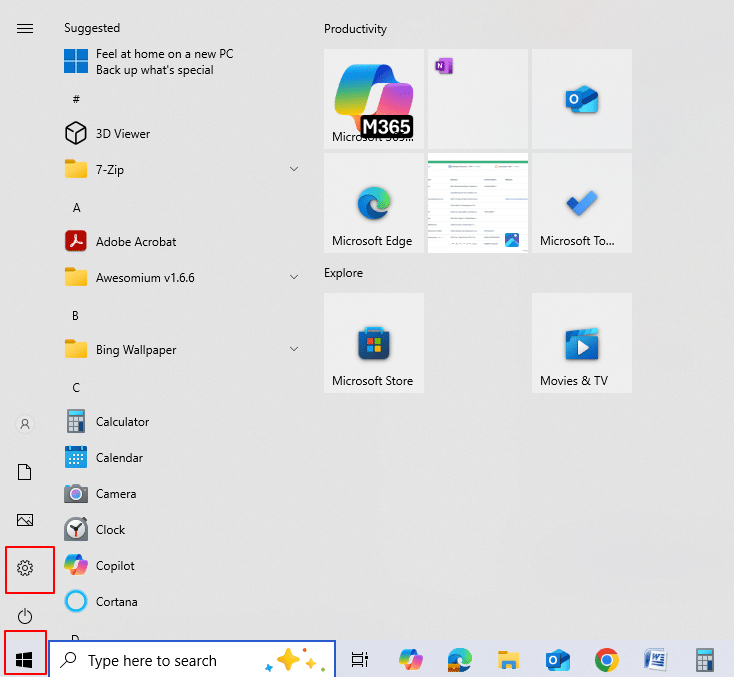Click Task View on the taskbar
This screenshot has height=677, width=734.
coord(360,660)
